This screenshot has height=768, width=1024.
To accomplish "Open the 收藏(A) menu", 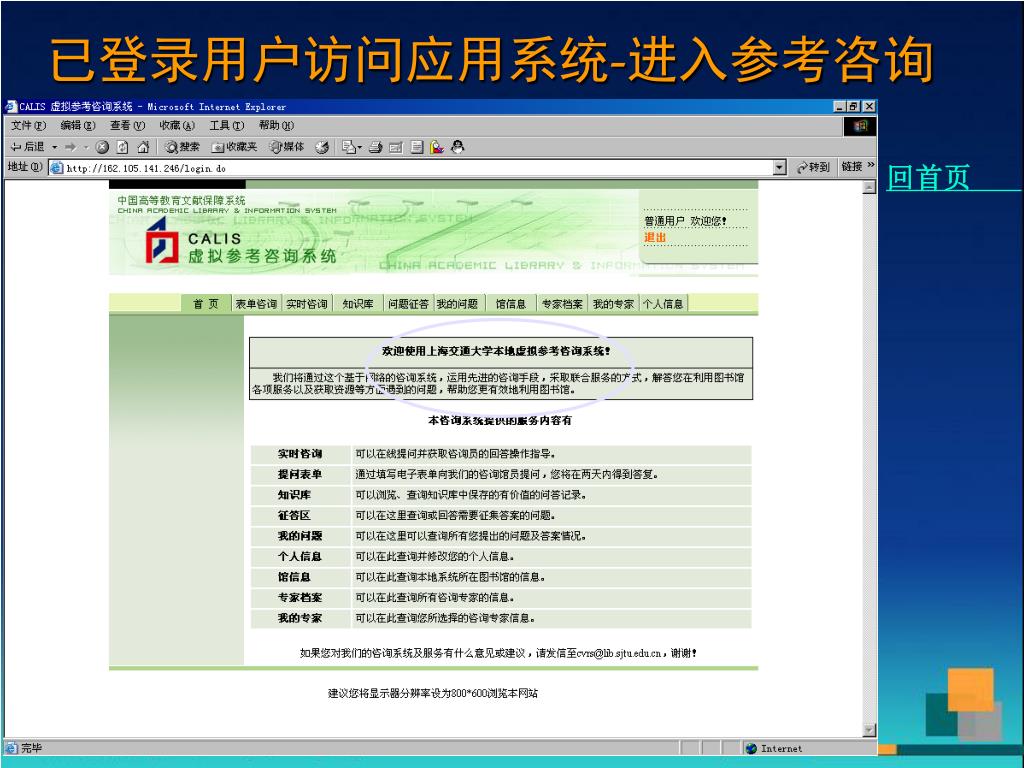I will tap(177, 125).
